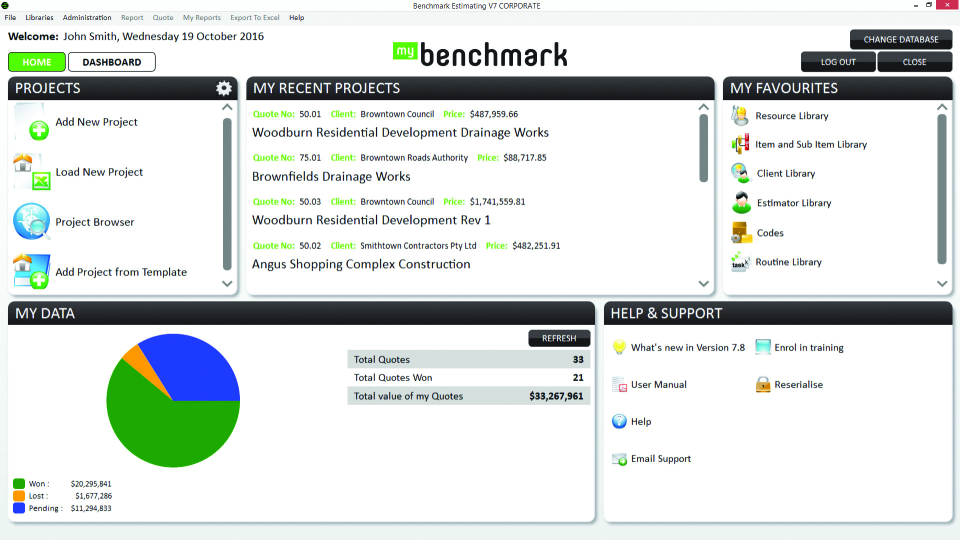Open Woodburn Residential Development Rev 1
The width and height of the screenshot is (960, 540).
click(371, 220)
